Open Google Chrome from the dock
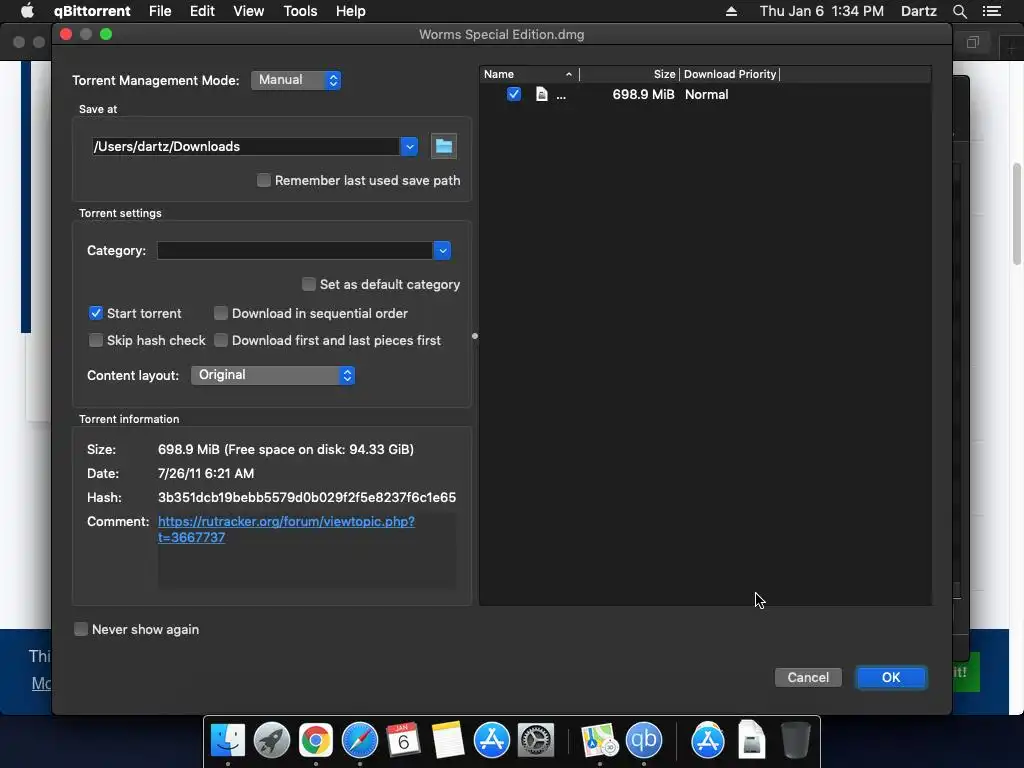The height and width of the screenshot is (768, 1024). (315, 741)
